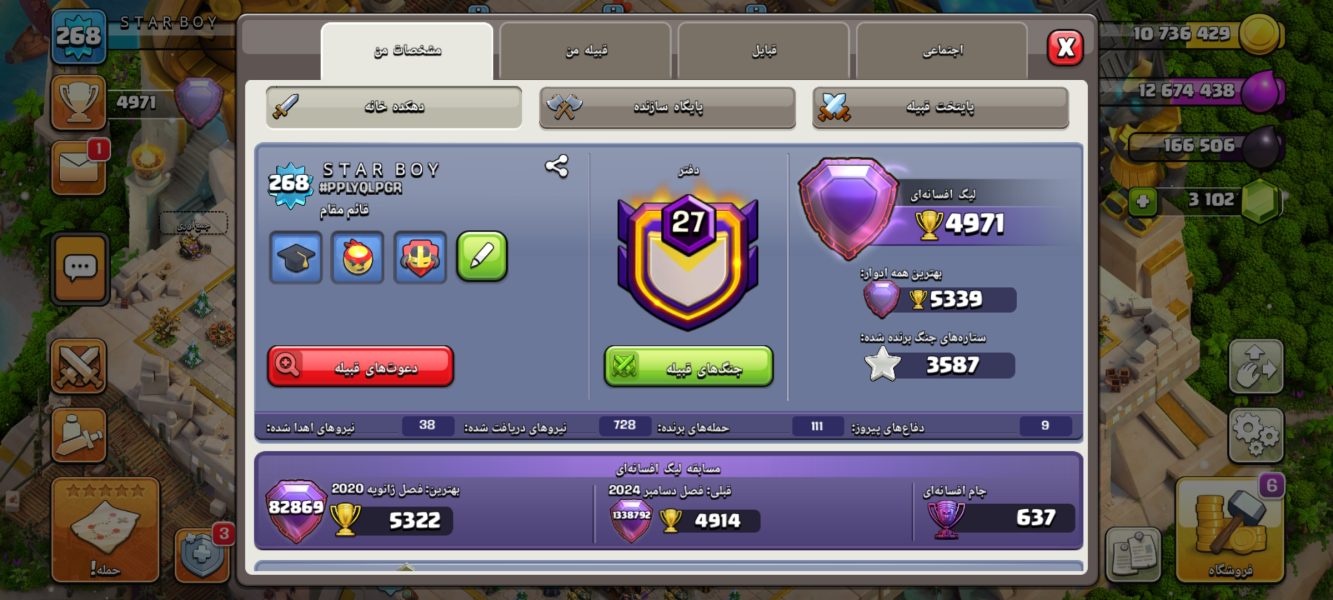Switch to the قبیله من tab
This screenshot has height=600, width=1333.
tap(585, 51)
